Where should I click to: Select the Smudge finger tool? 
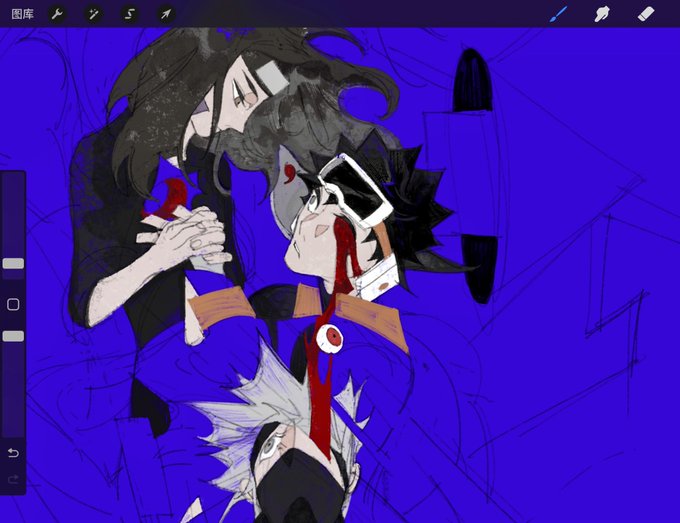602,14
